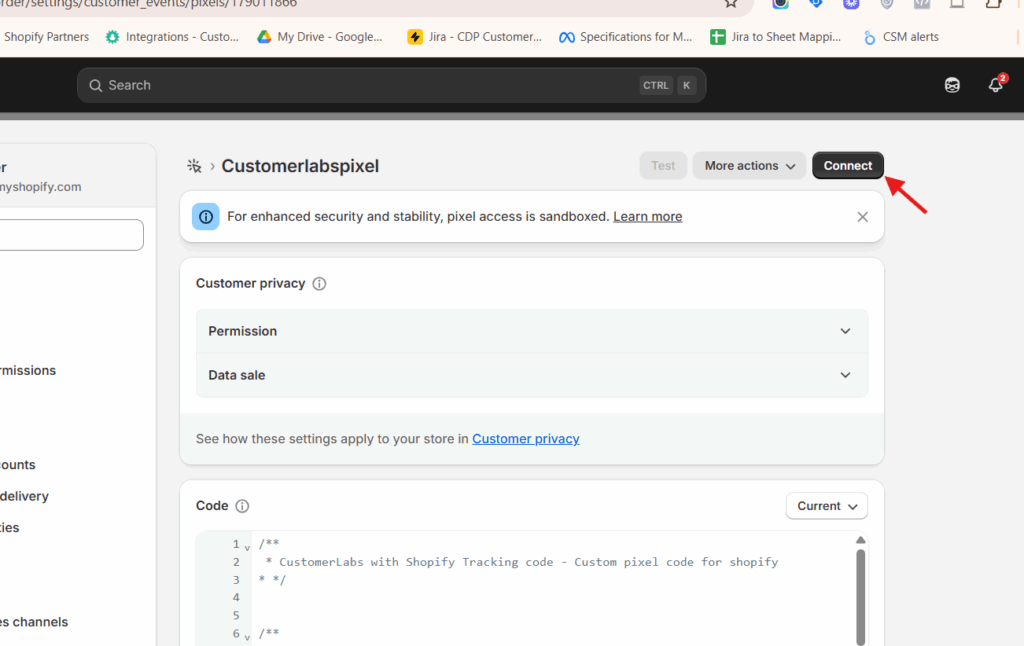
Task: Open the My Drive - Google bookmark
Action: coord(319,37)
